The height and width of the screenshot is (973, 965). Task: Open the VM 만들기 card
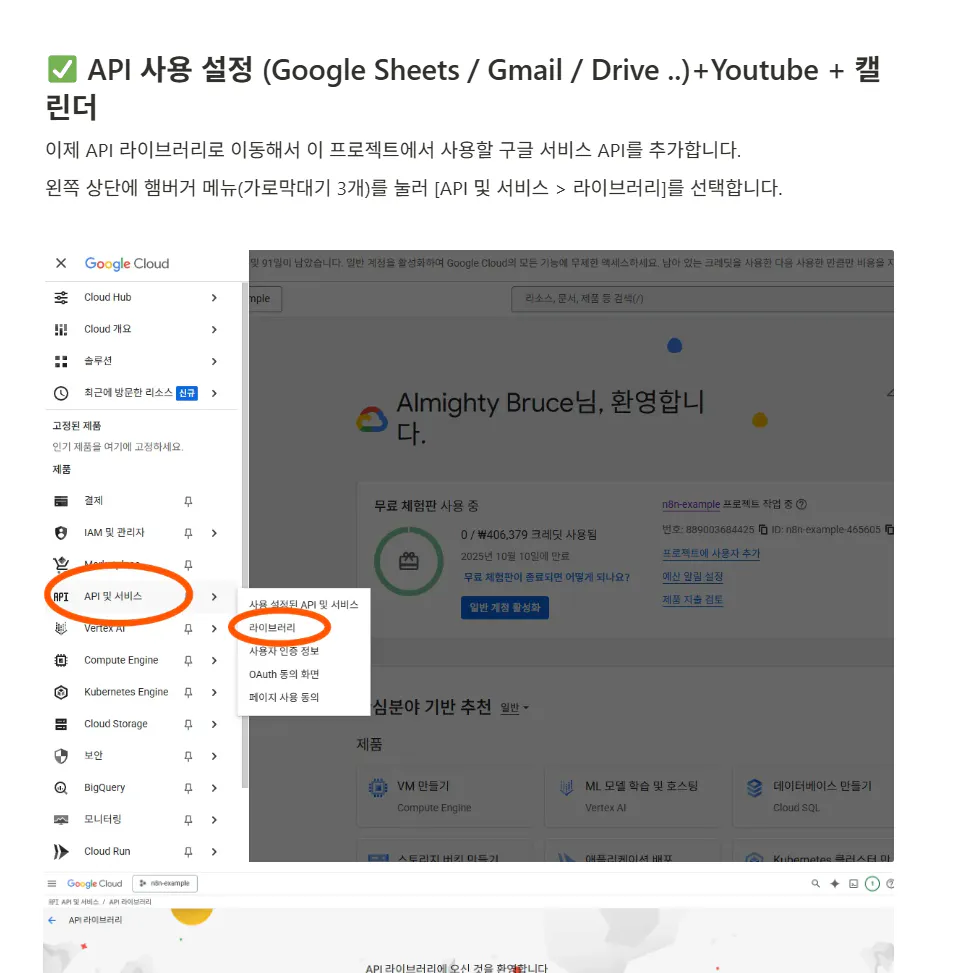[444, 797]
